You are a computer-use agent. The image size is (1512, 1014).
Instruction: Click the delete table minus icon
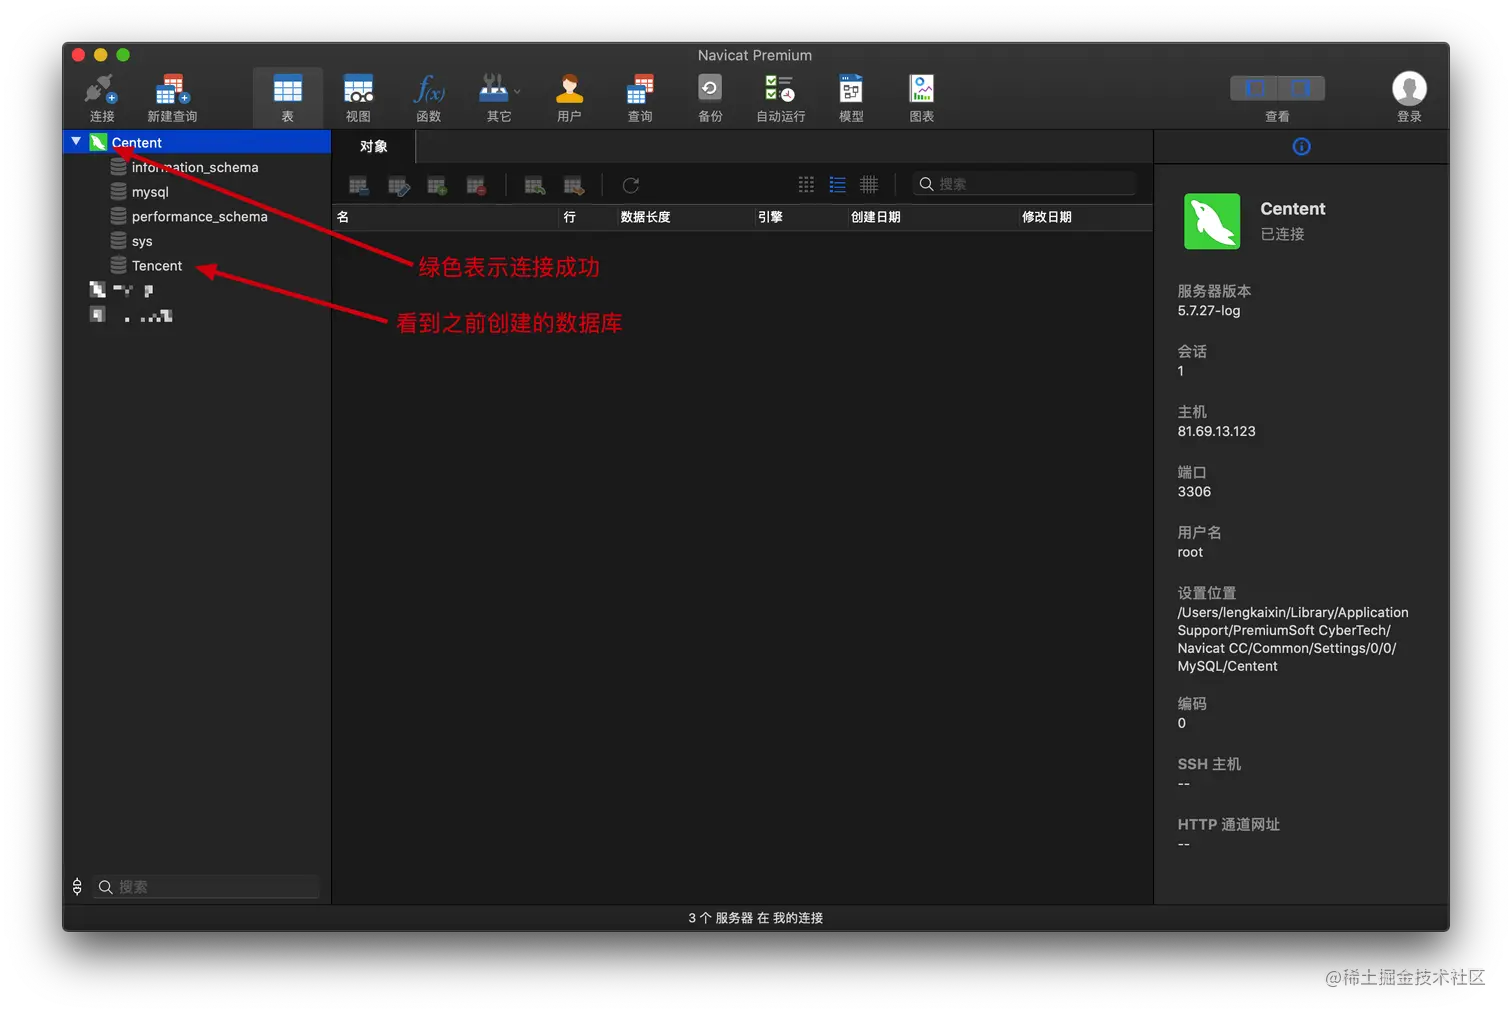click(x=476, y=185)
